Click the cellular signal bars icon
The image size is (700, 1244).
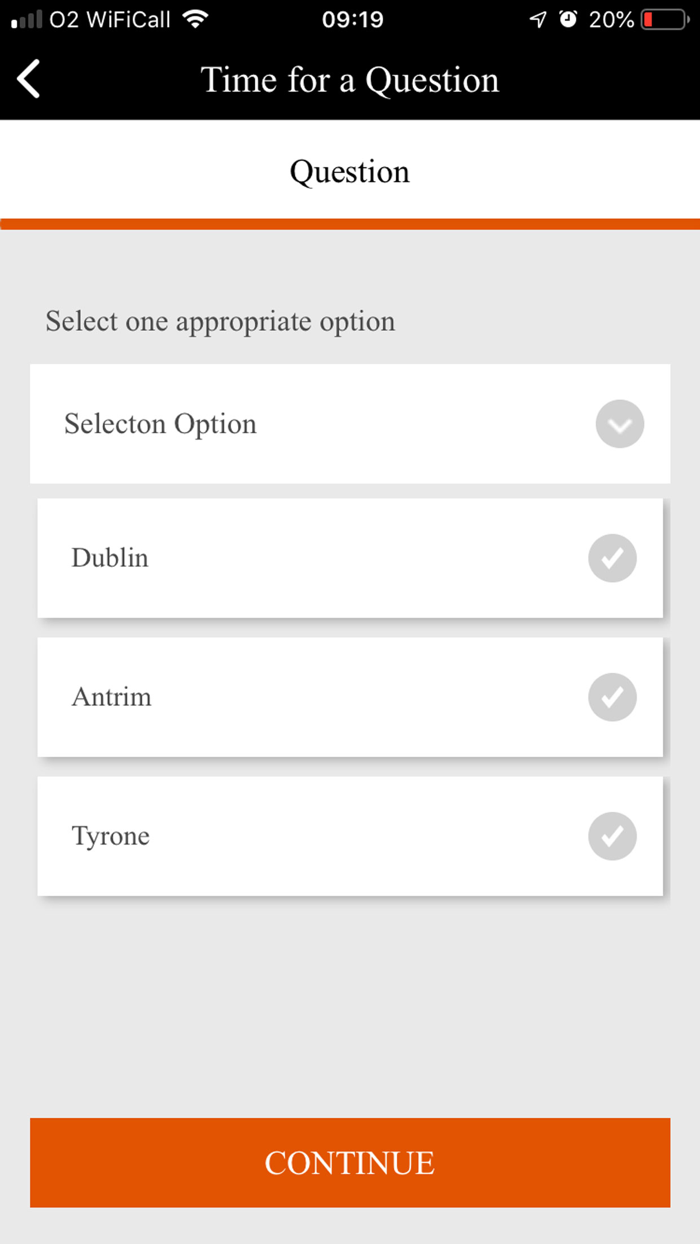click(26, 19)
